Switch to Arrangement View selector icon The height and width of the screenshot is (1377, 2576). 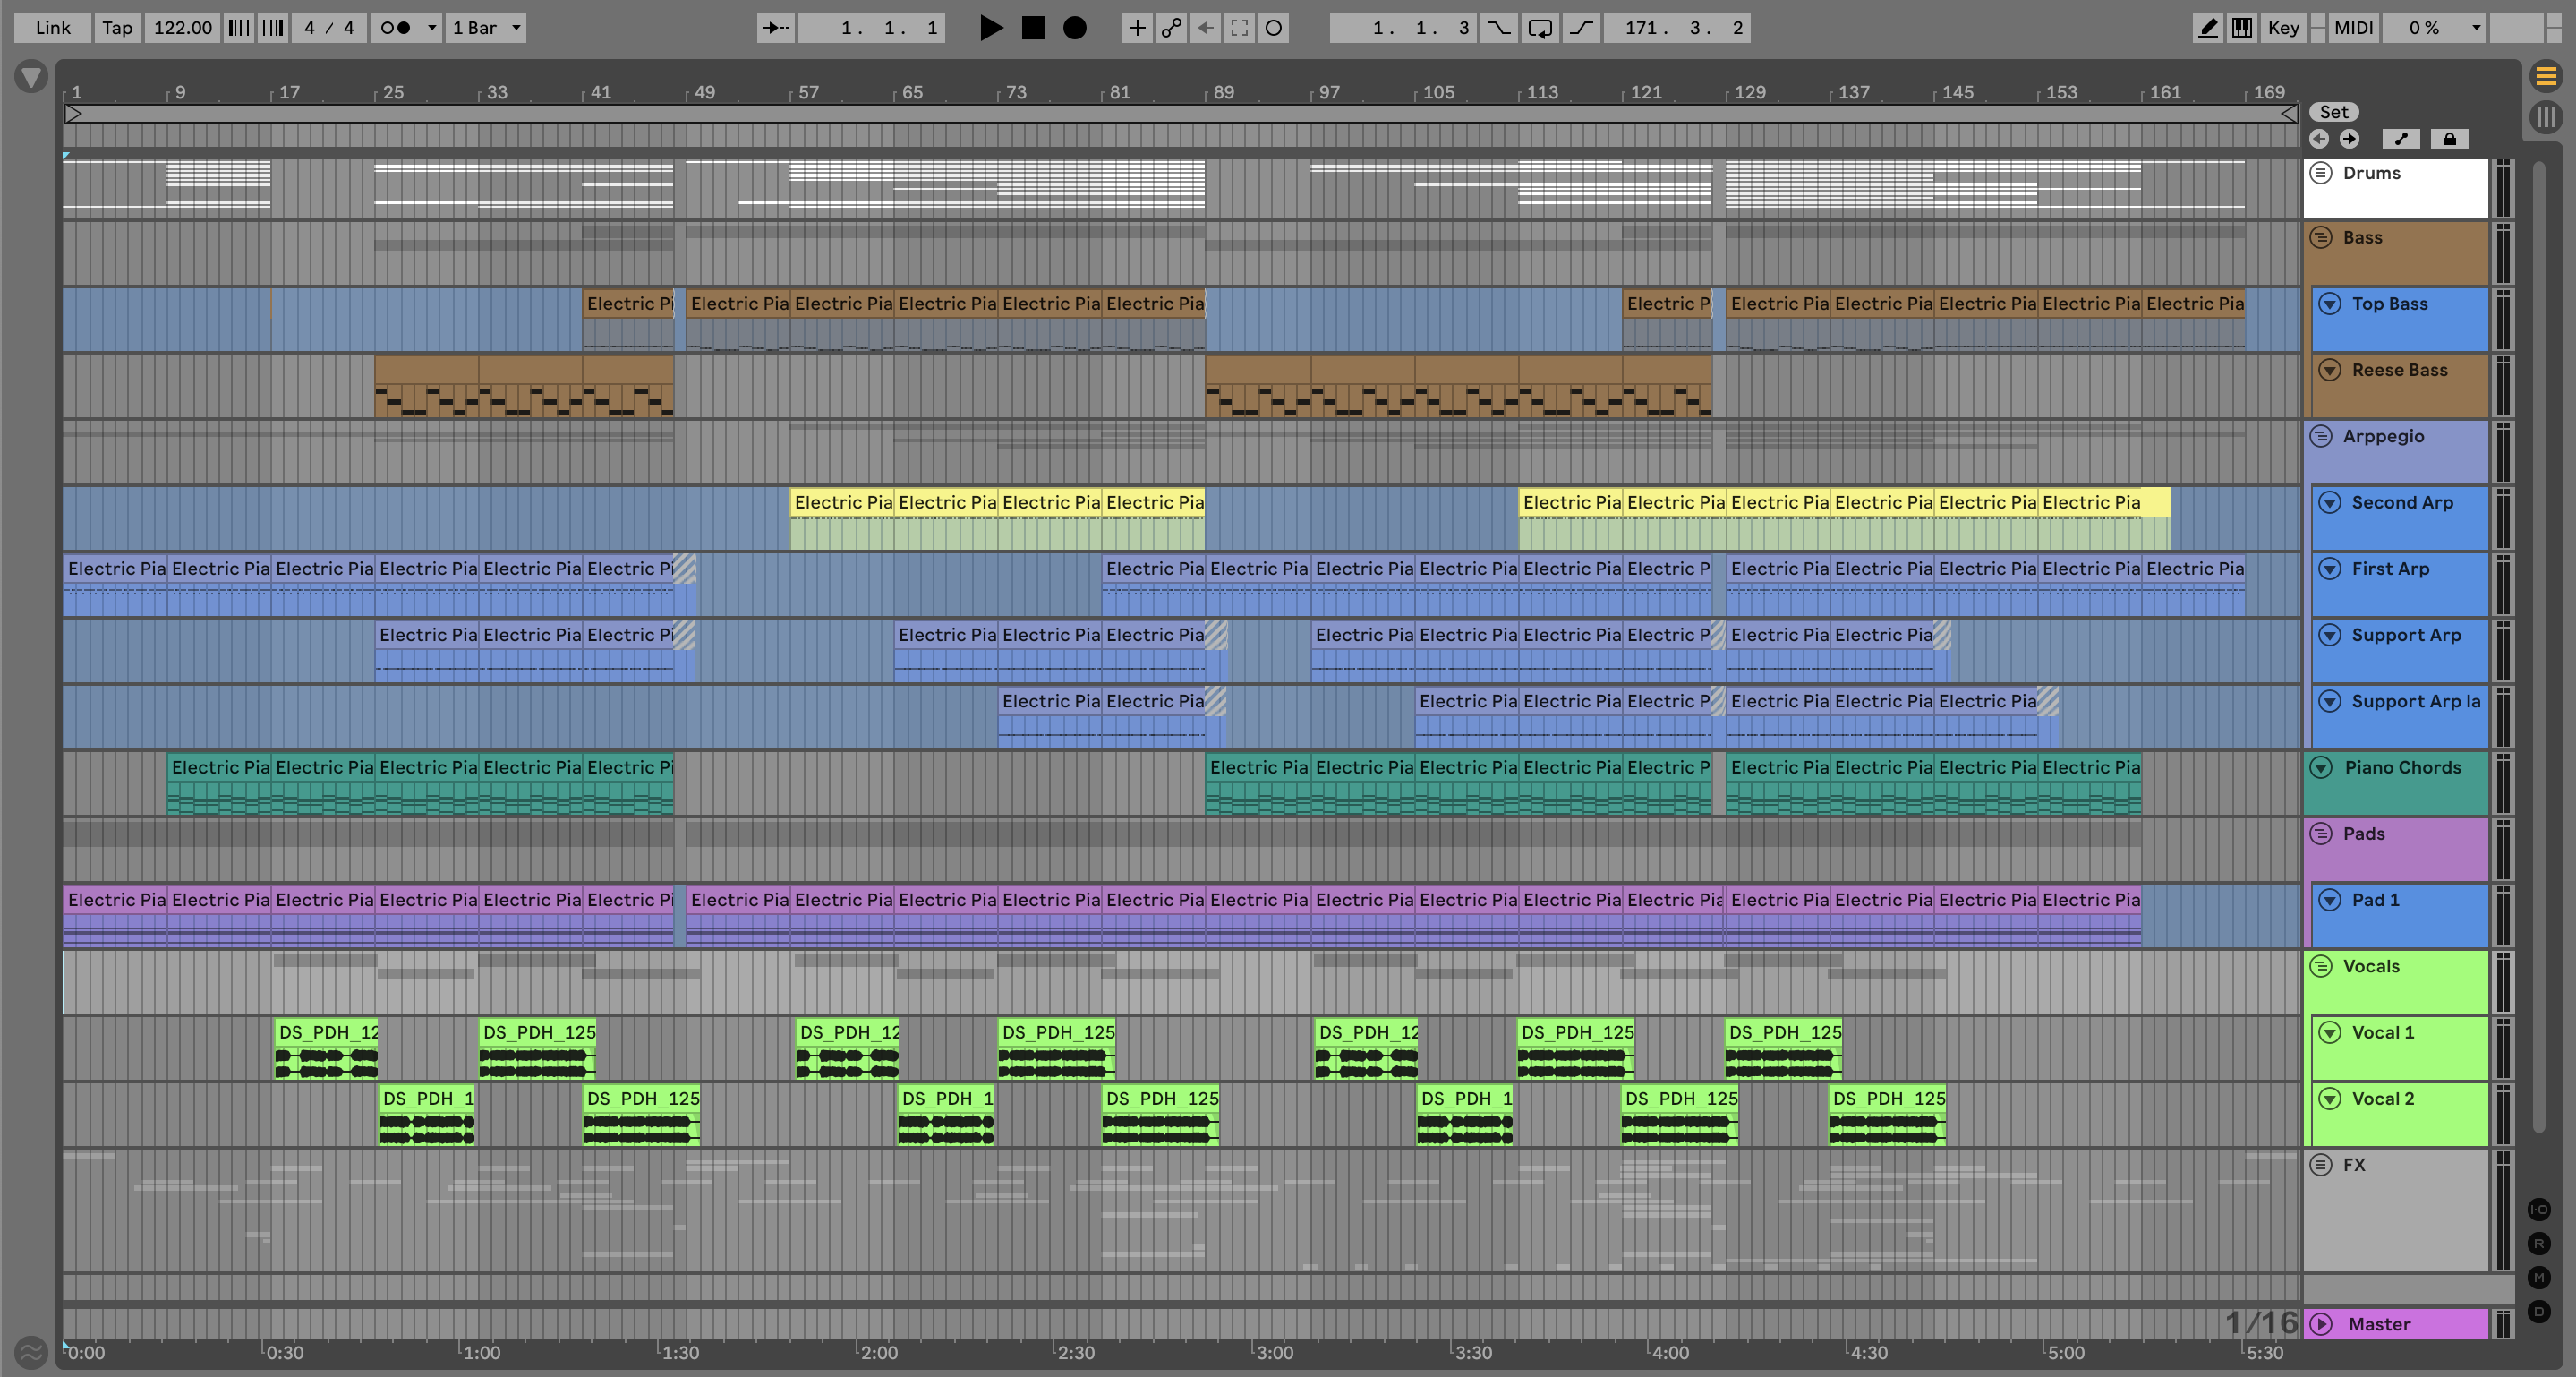2546,76
